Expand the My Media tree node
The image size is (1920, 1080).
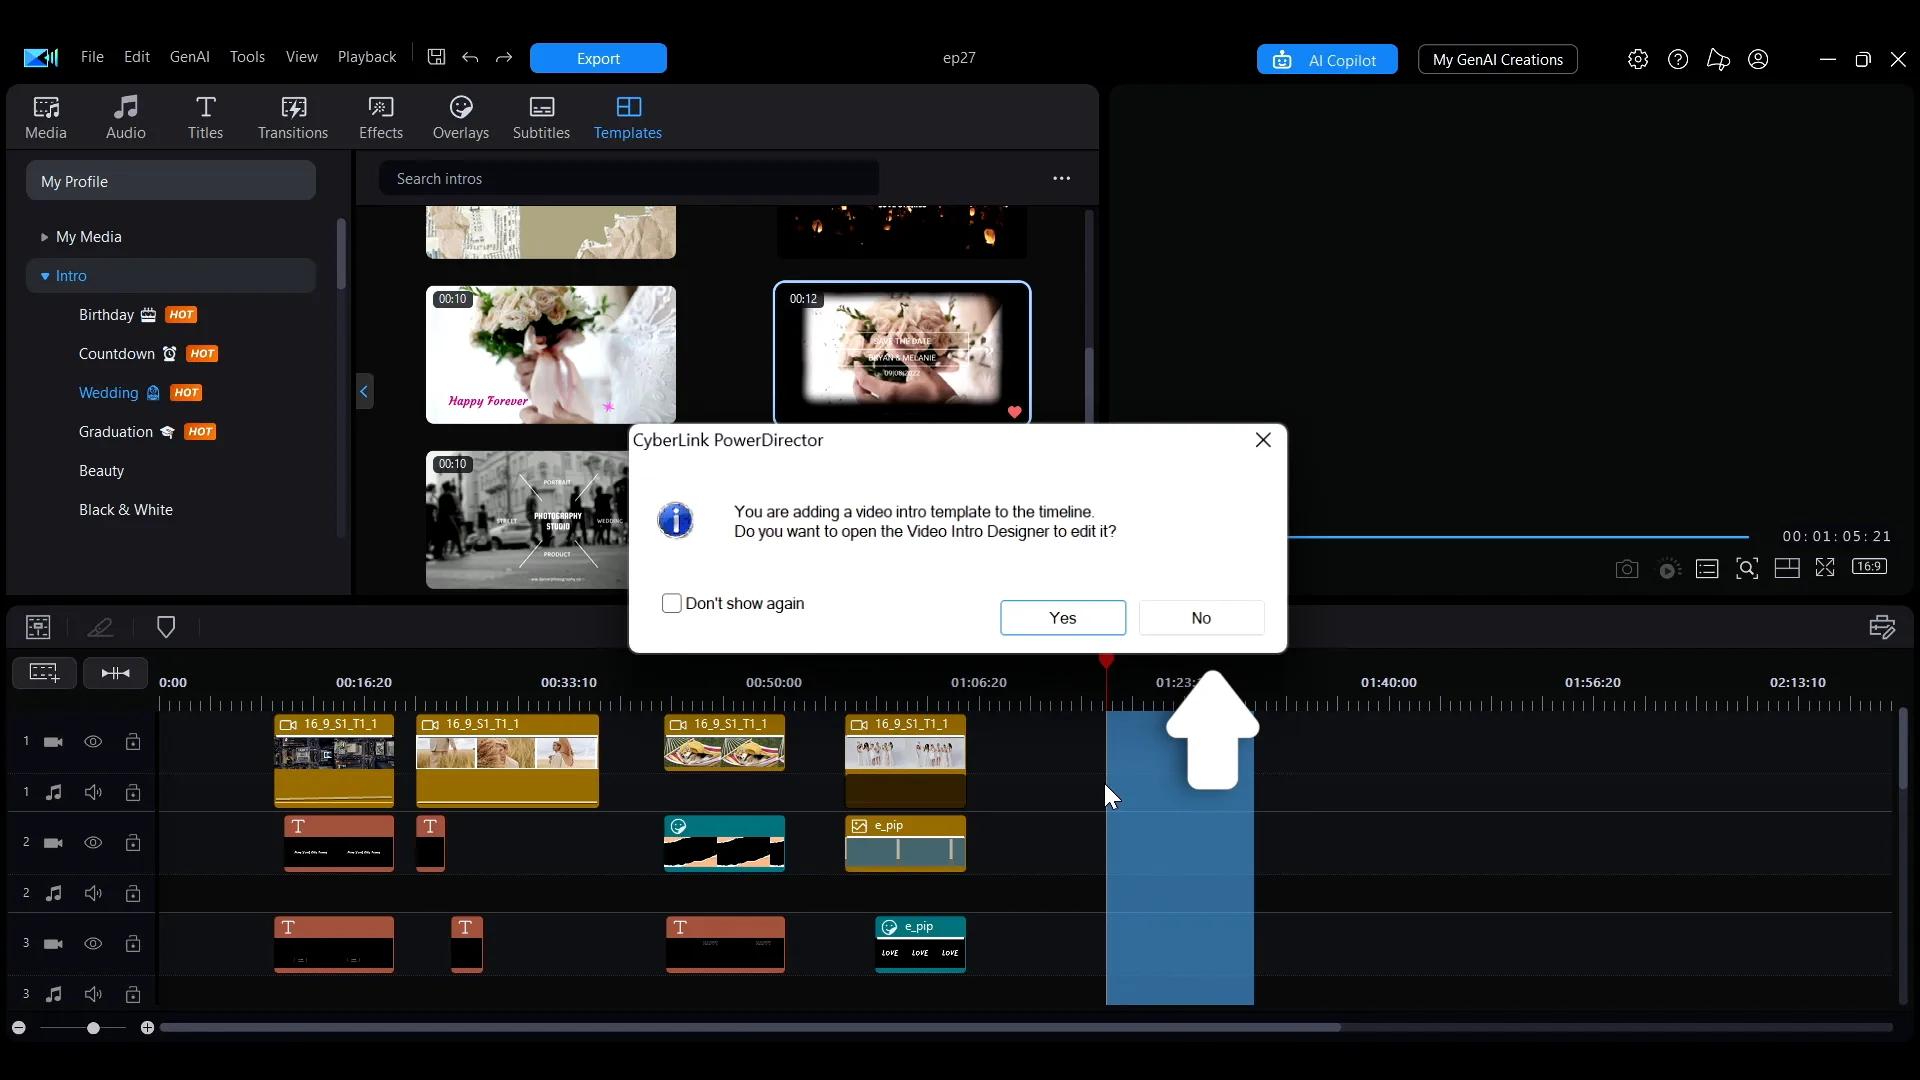44,237
